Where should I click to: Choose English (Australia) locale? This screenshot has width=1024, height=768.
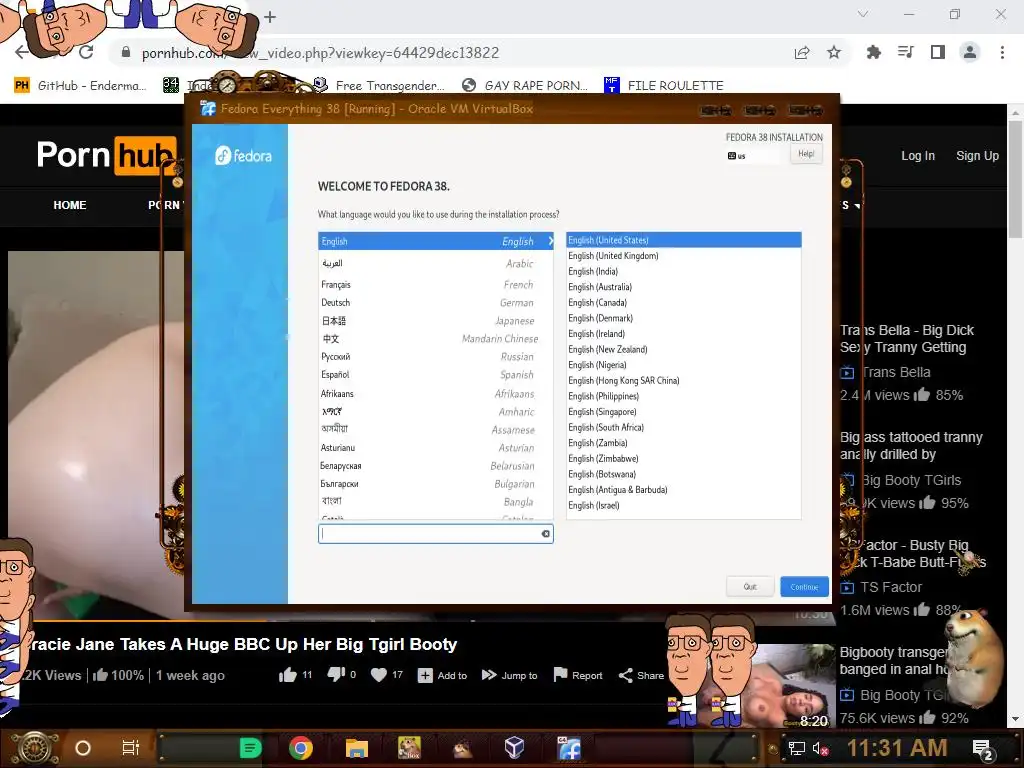[684, 287]
